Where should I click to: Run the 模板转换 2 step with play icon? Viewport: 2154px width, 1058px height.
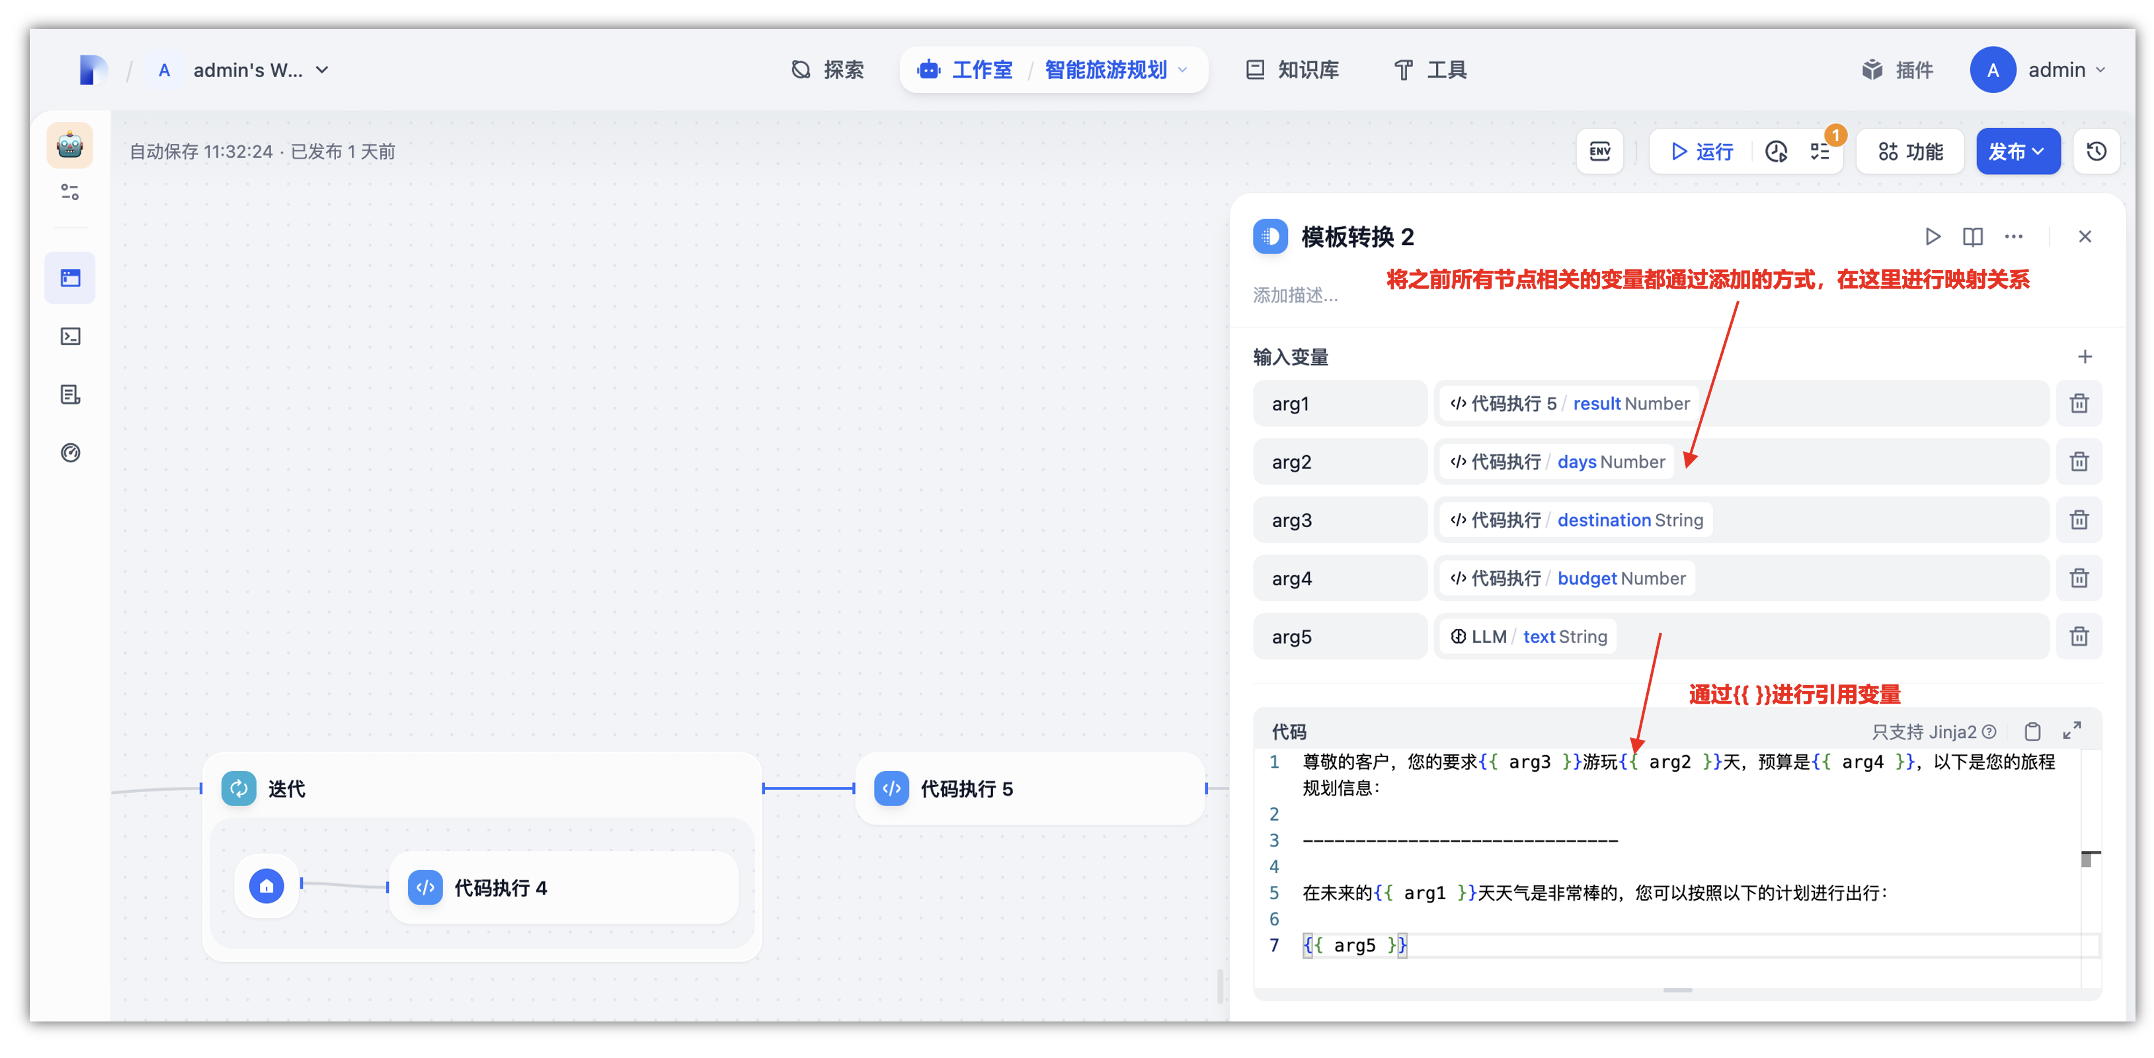(1933, 237)
